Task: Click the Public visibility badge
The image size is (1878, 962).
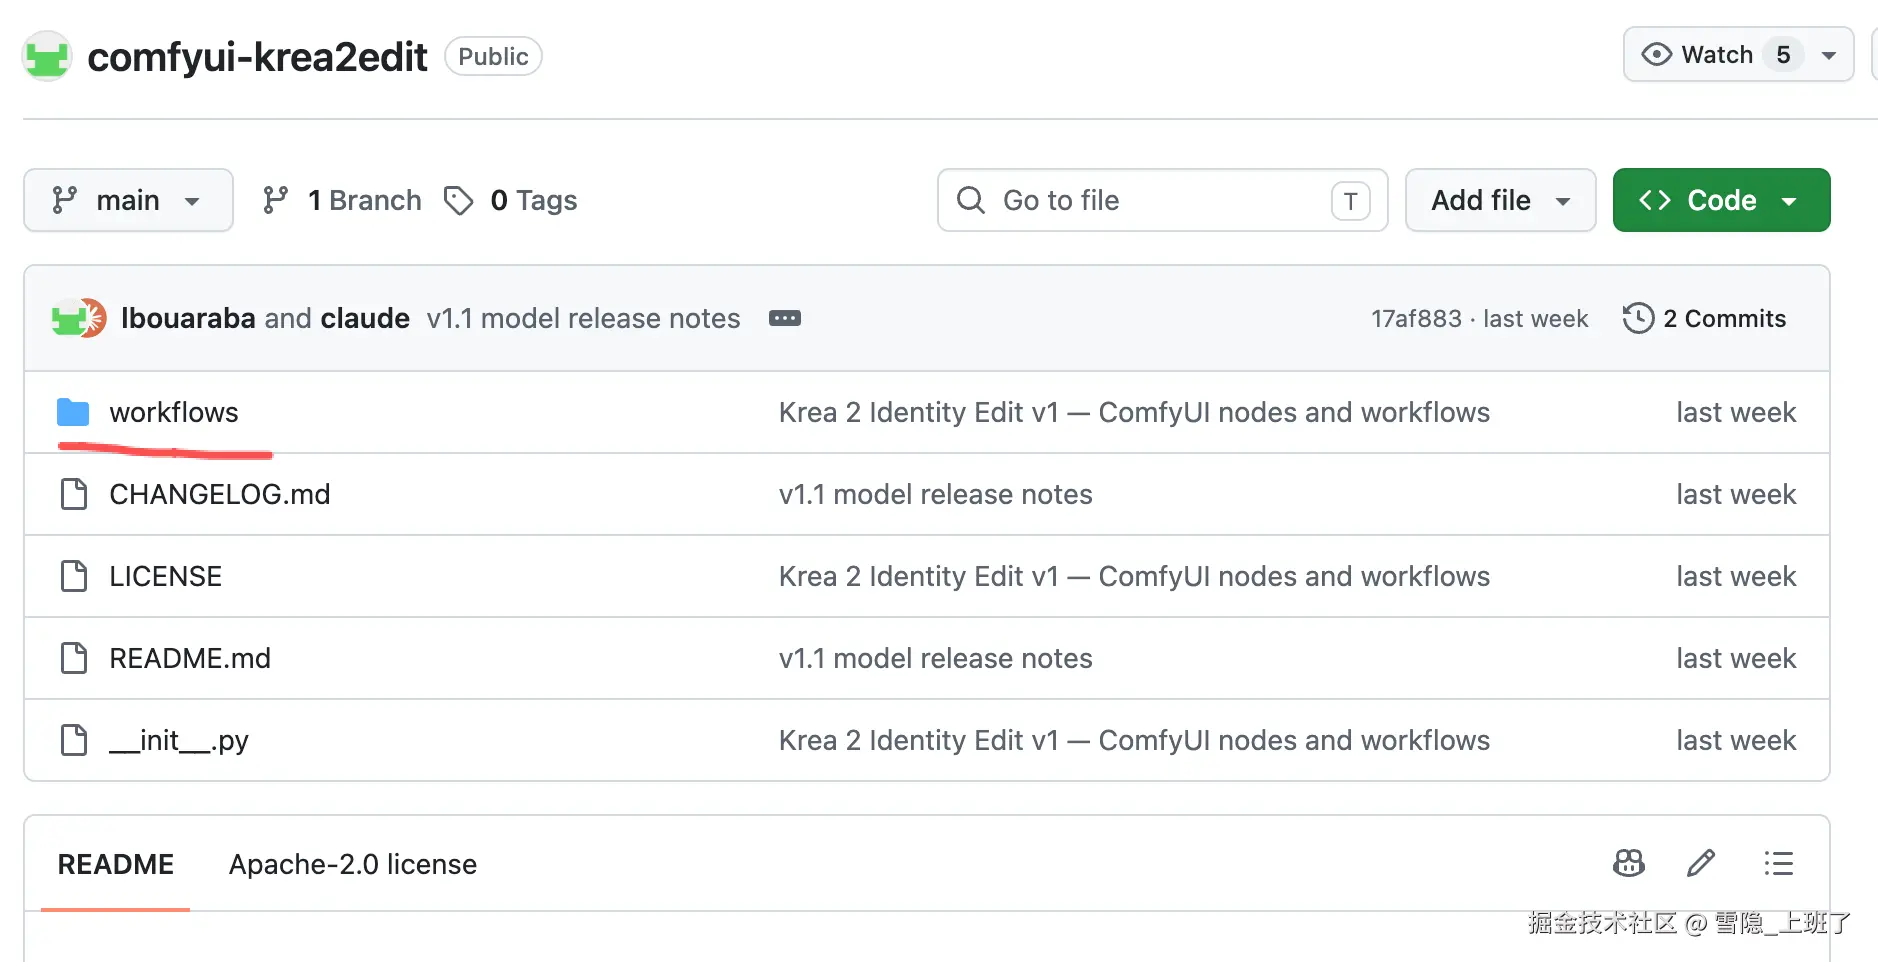Action: coord(493,56)
